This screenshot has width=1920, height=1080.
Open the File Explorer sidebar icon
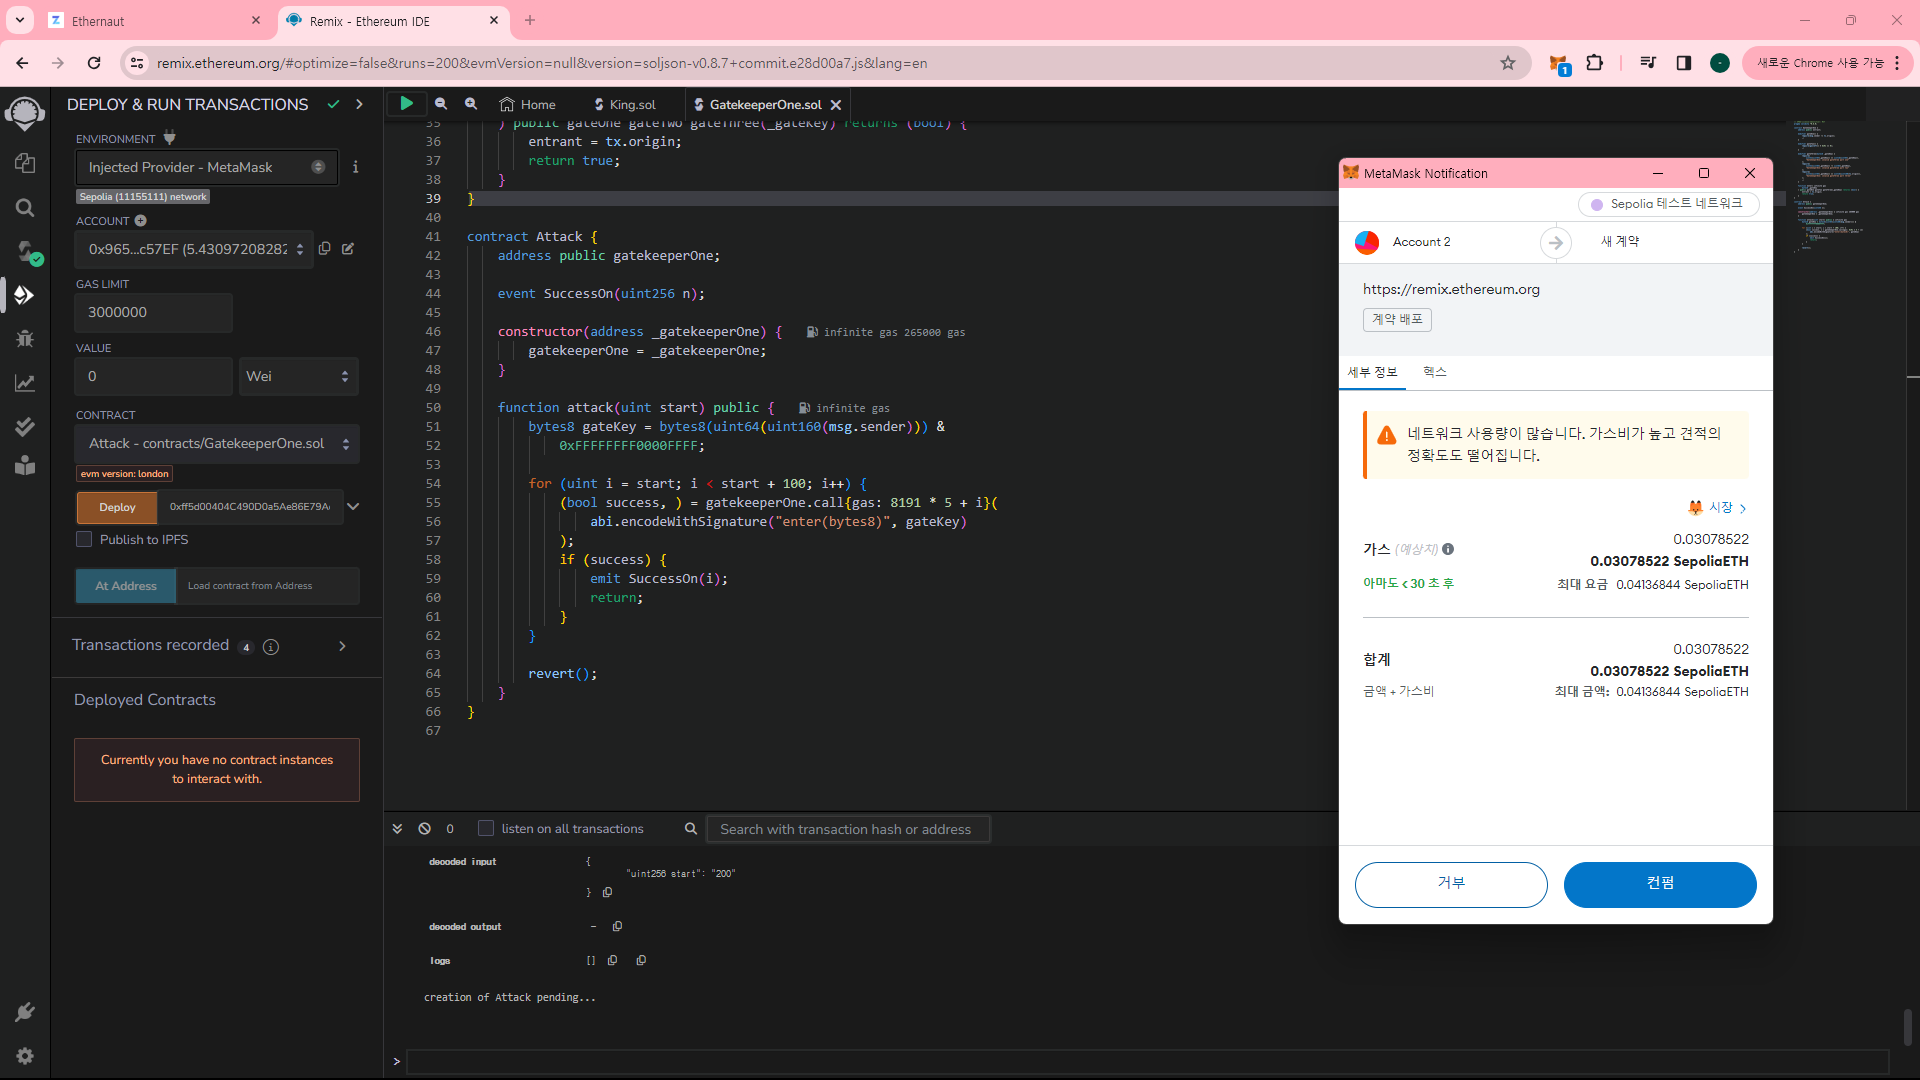pyautogui.click(x=25, y=163)
